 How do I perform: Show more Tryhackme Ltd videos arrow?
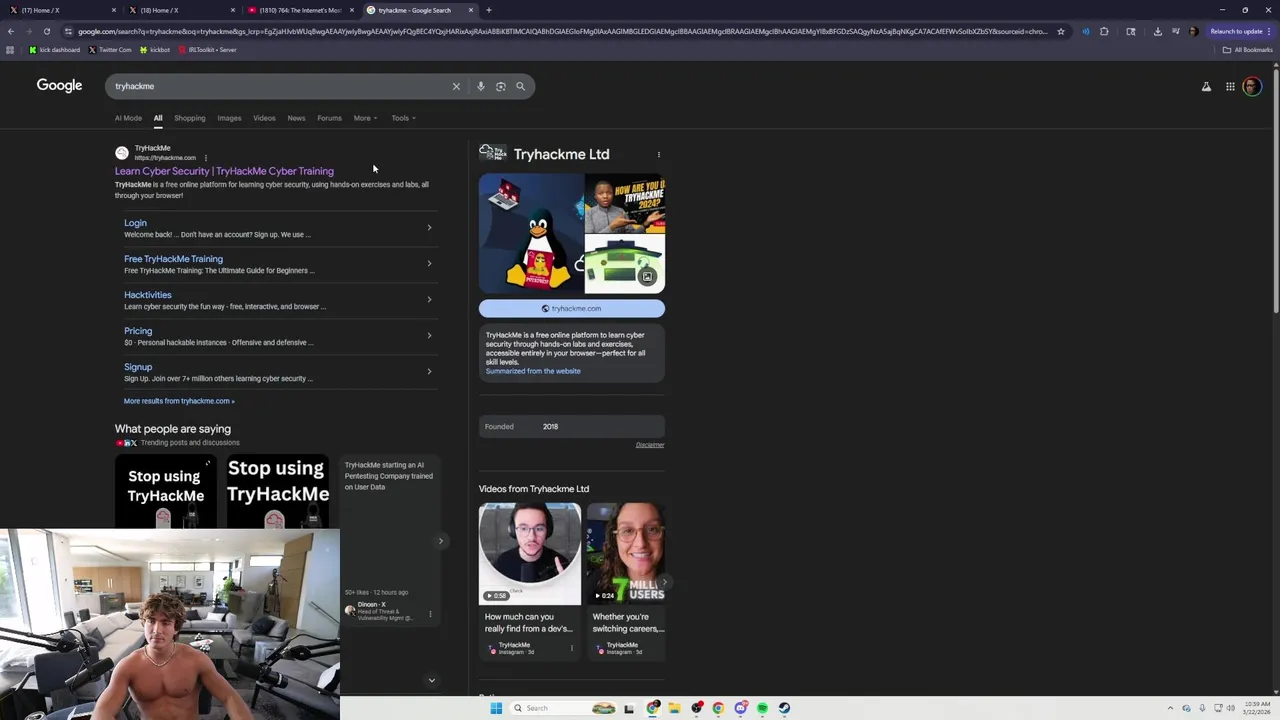pos(664,581)
